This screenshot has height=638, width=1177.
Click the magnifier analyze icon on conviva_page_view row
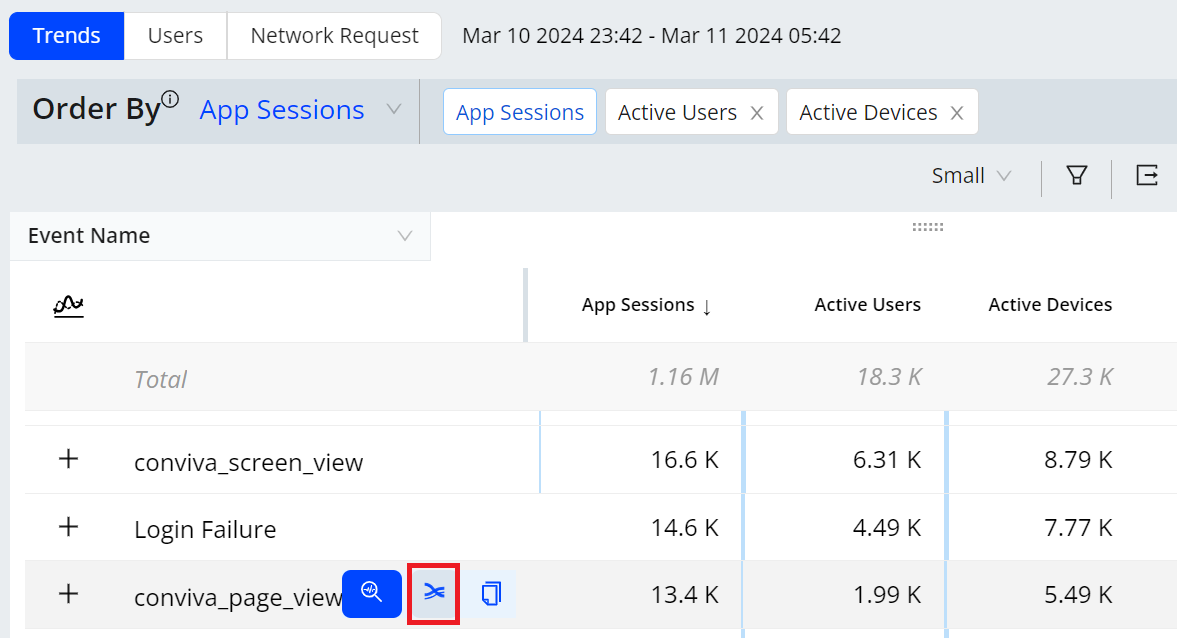pos(371,593)
